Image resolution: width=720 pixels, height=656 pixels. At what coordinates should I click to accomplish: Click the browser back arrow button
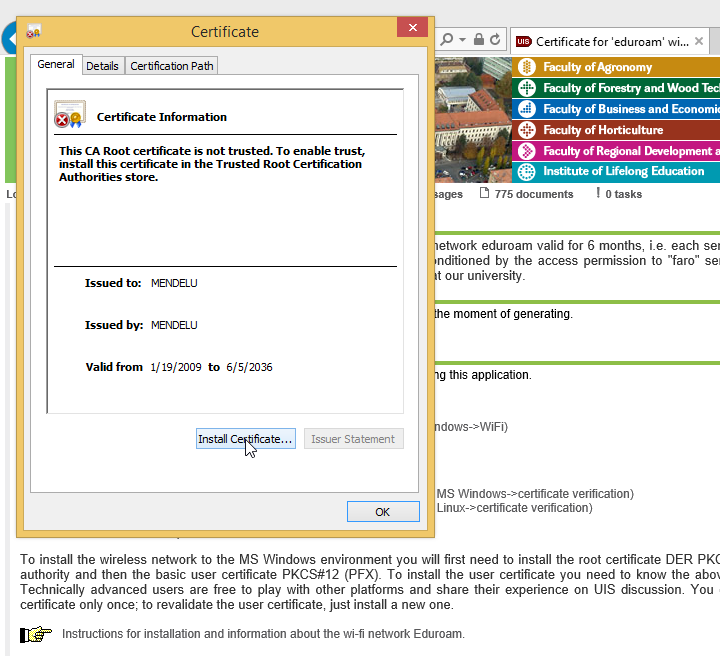coord(9,39)
